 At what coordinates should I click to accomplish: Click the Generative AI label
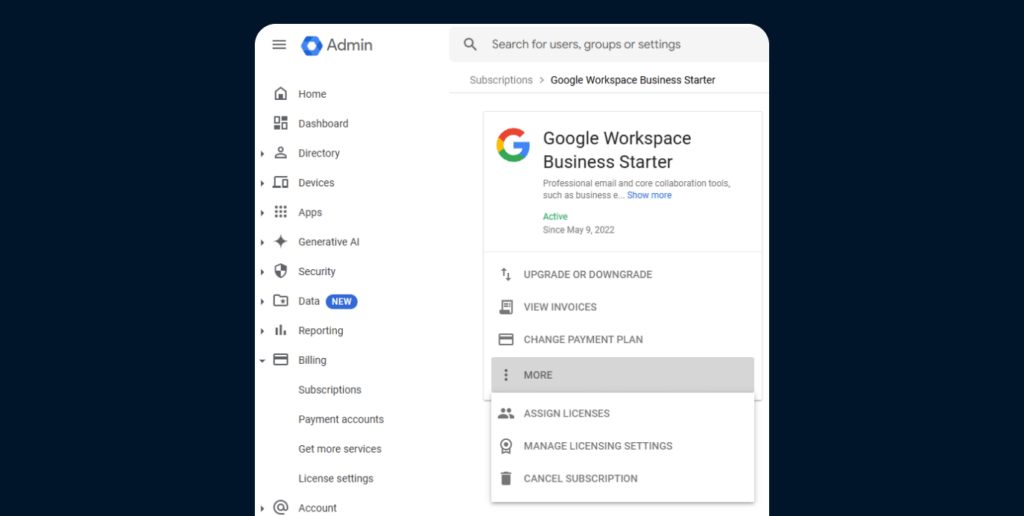point(328,242)
